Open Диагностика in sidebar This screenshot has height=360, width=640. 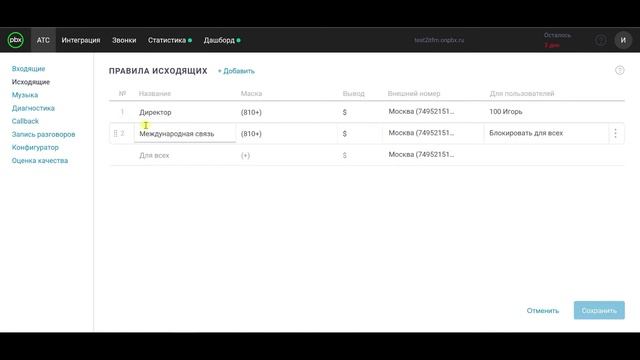click(x=33, y=108)
